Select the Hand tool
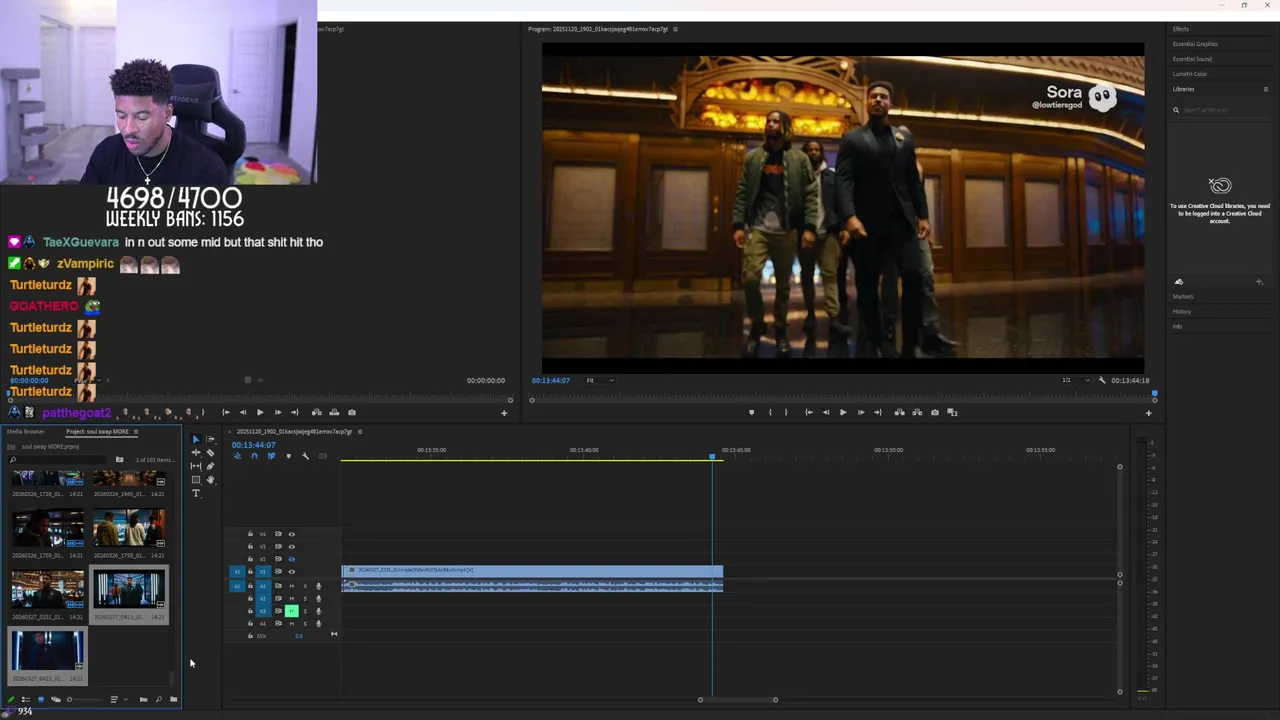 point(210,479)
